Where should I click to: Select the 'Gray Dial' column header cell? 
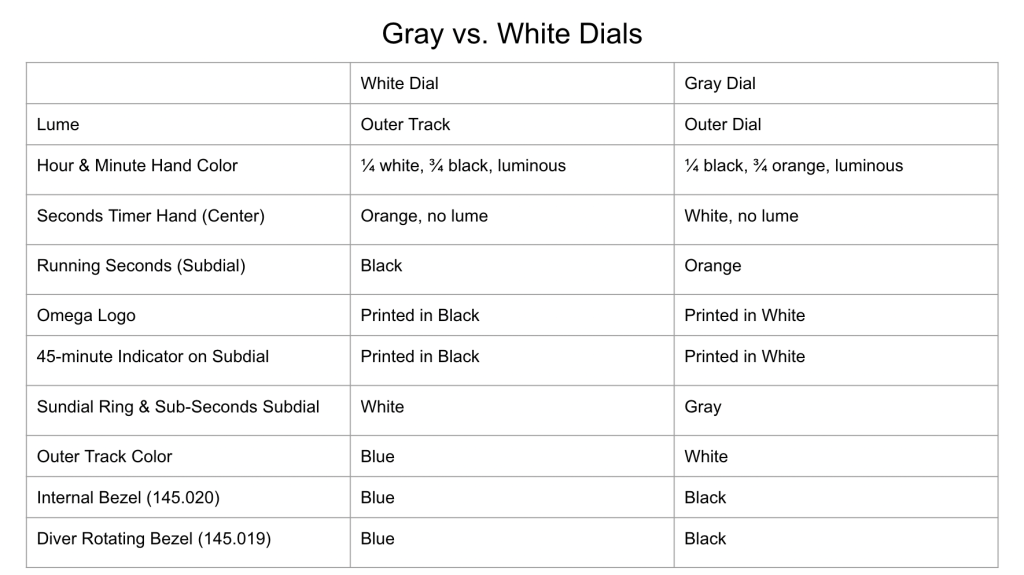720,84
